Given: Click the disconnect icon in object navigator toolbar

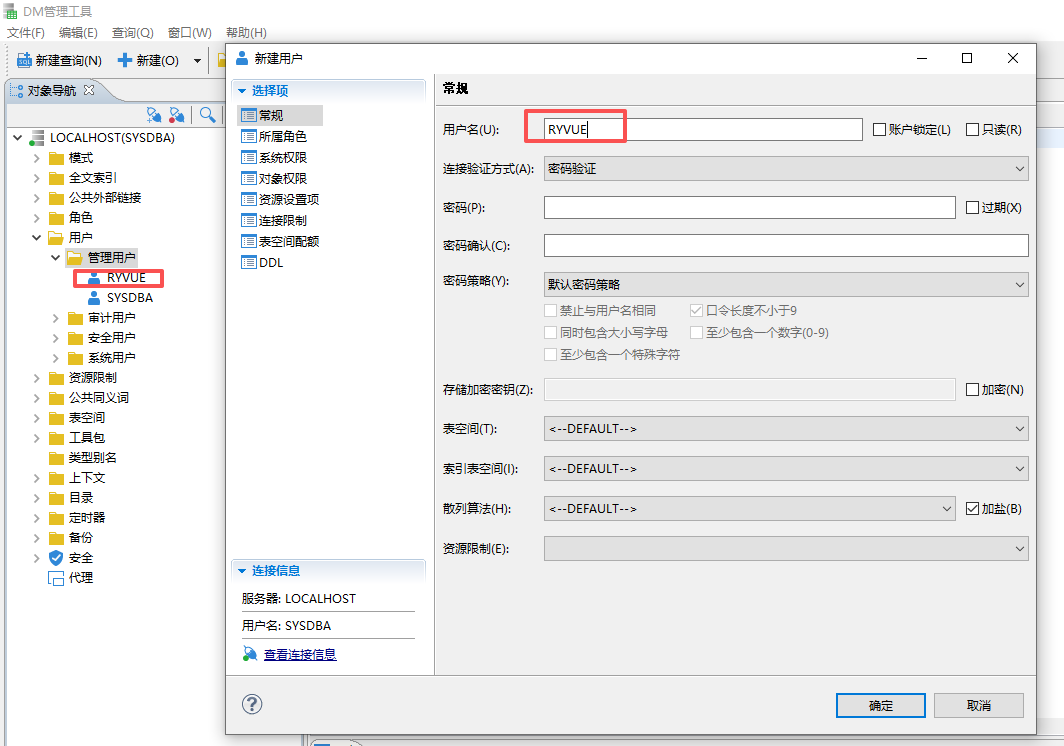Looking at the screenshot, I should click(x=177, y=115).
